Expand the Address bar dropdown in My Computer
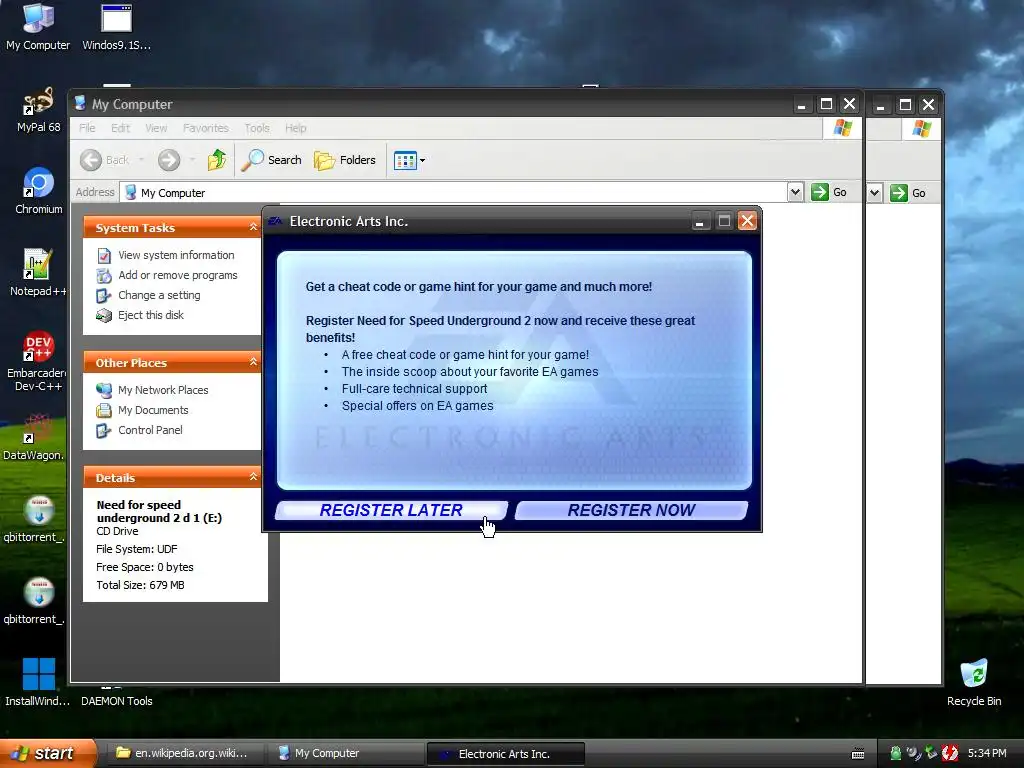1024x768 pixels. pos(795,193)
